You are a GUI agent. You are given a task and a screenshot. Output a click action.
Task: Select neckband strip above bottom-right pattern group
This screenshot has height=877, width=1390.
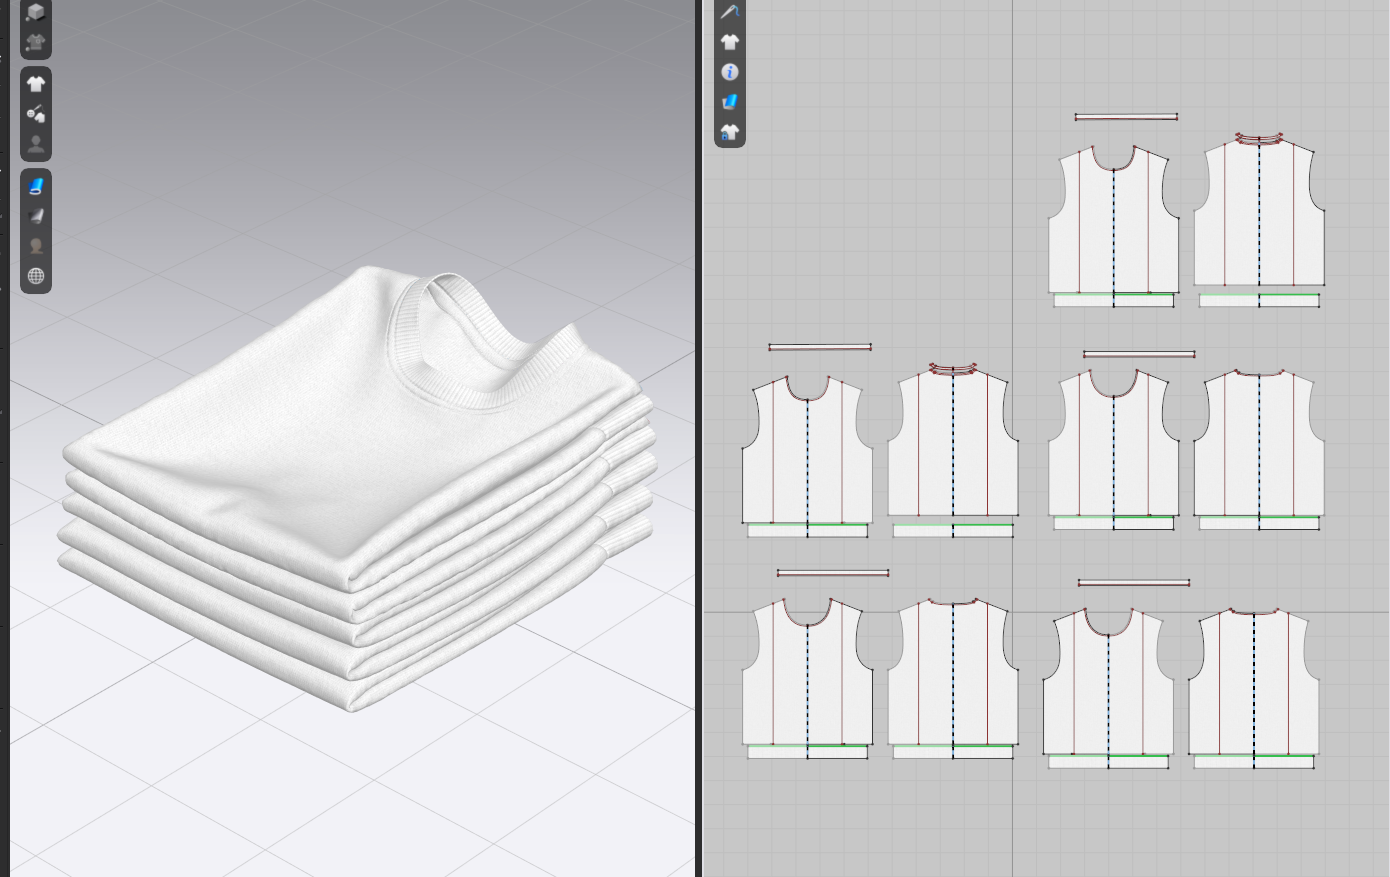(x=1134, y=583)
